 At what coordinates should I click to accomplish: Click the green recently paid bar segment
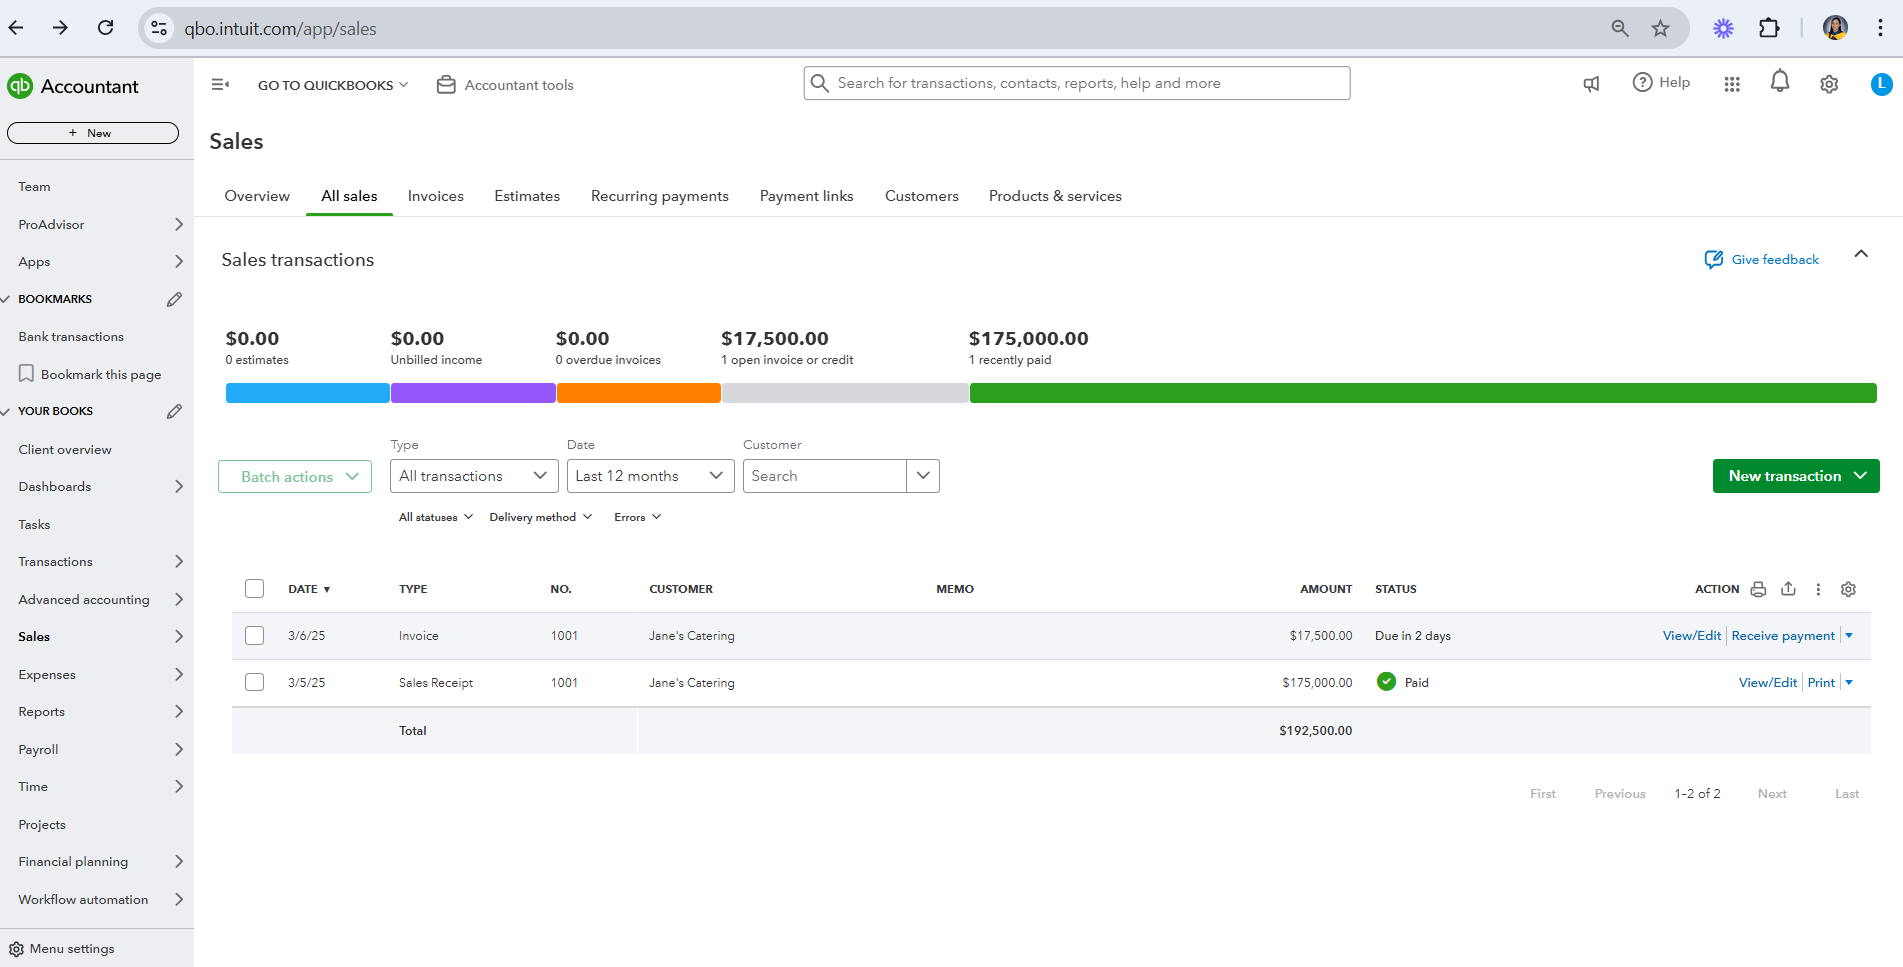[x=1423, y=393]
